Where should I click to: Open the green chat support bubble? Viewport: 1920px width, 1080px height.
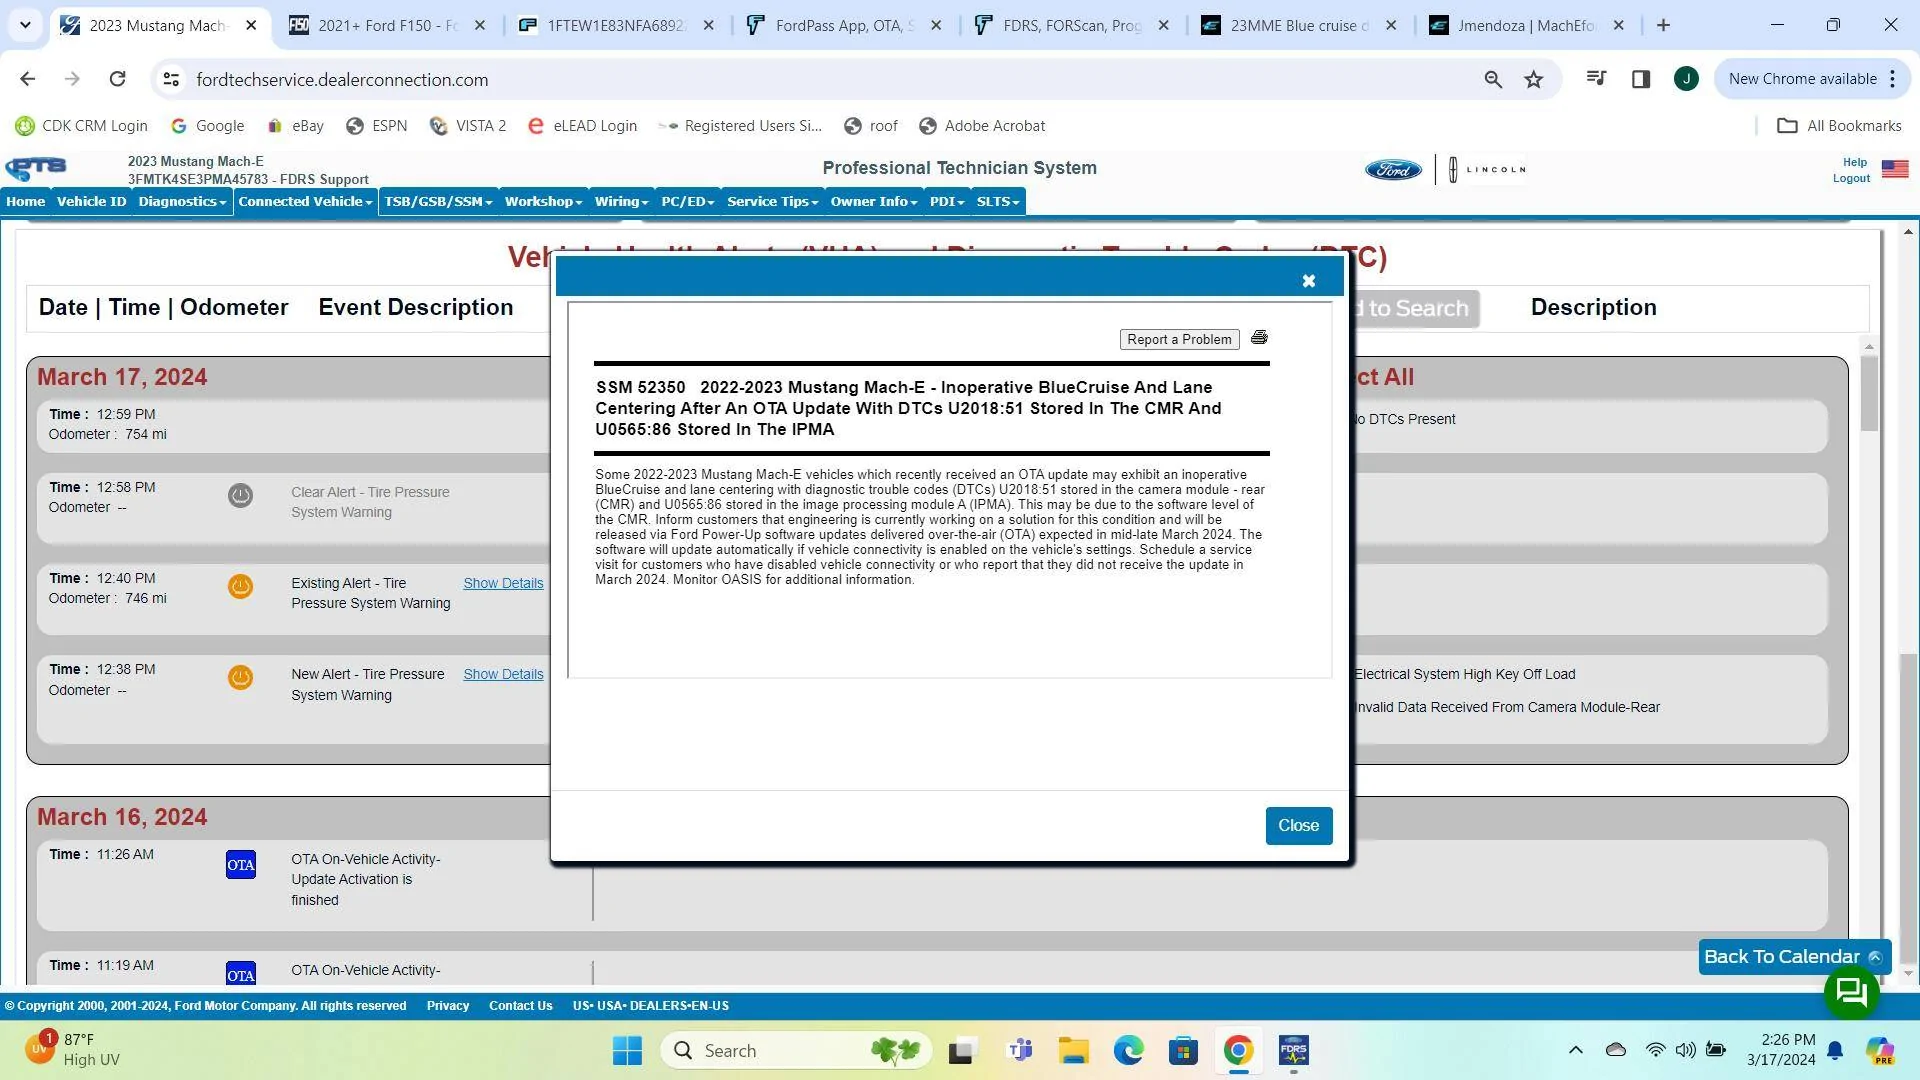pos(1851,992)
